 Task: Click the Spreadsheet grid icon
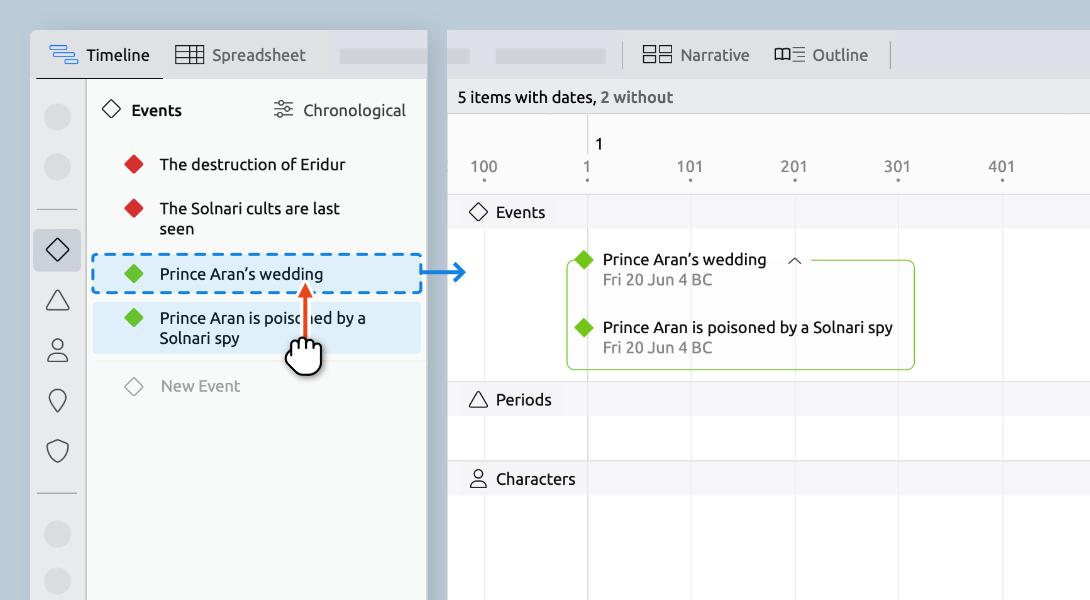coord(189,54)
